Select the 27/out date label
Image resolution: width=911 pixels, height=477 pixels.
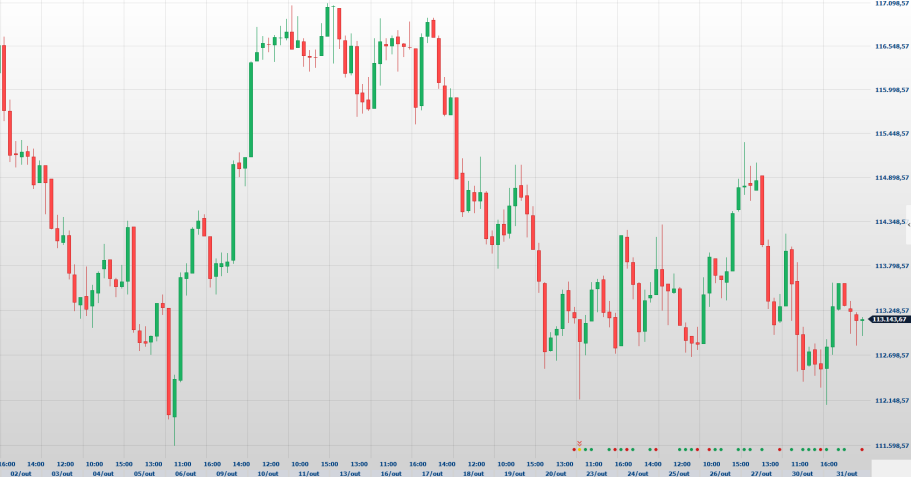click(759, 472)
